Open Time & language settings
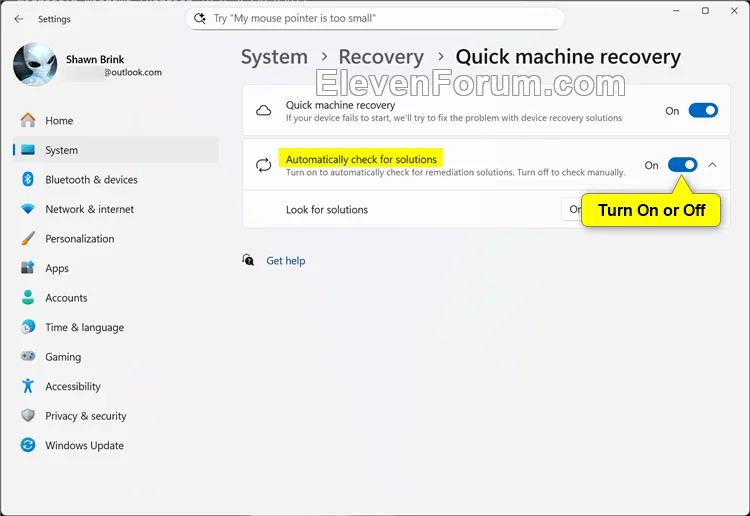750x516 pixels. tap(116, 327)
